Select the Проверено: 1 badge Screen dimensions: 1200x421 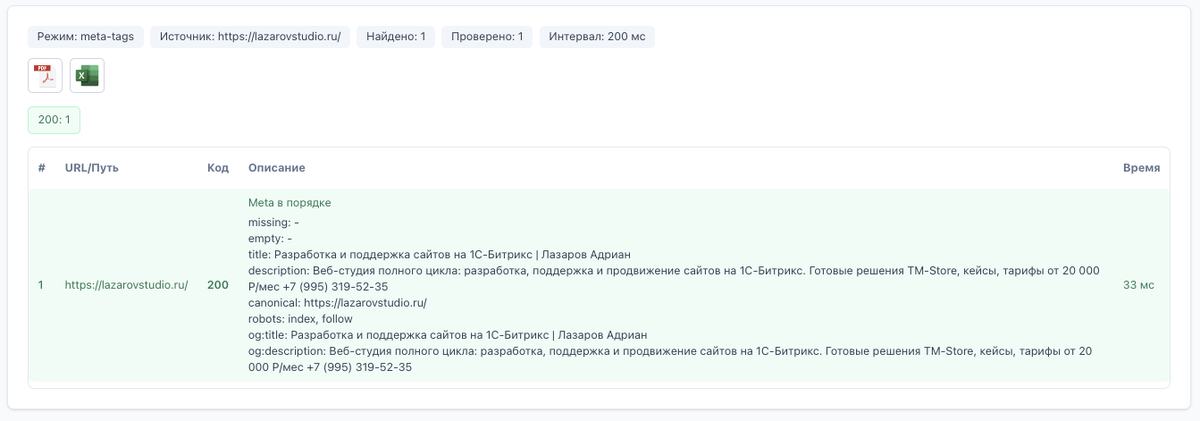click(487, 36)
